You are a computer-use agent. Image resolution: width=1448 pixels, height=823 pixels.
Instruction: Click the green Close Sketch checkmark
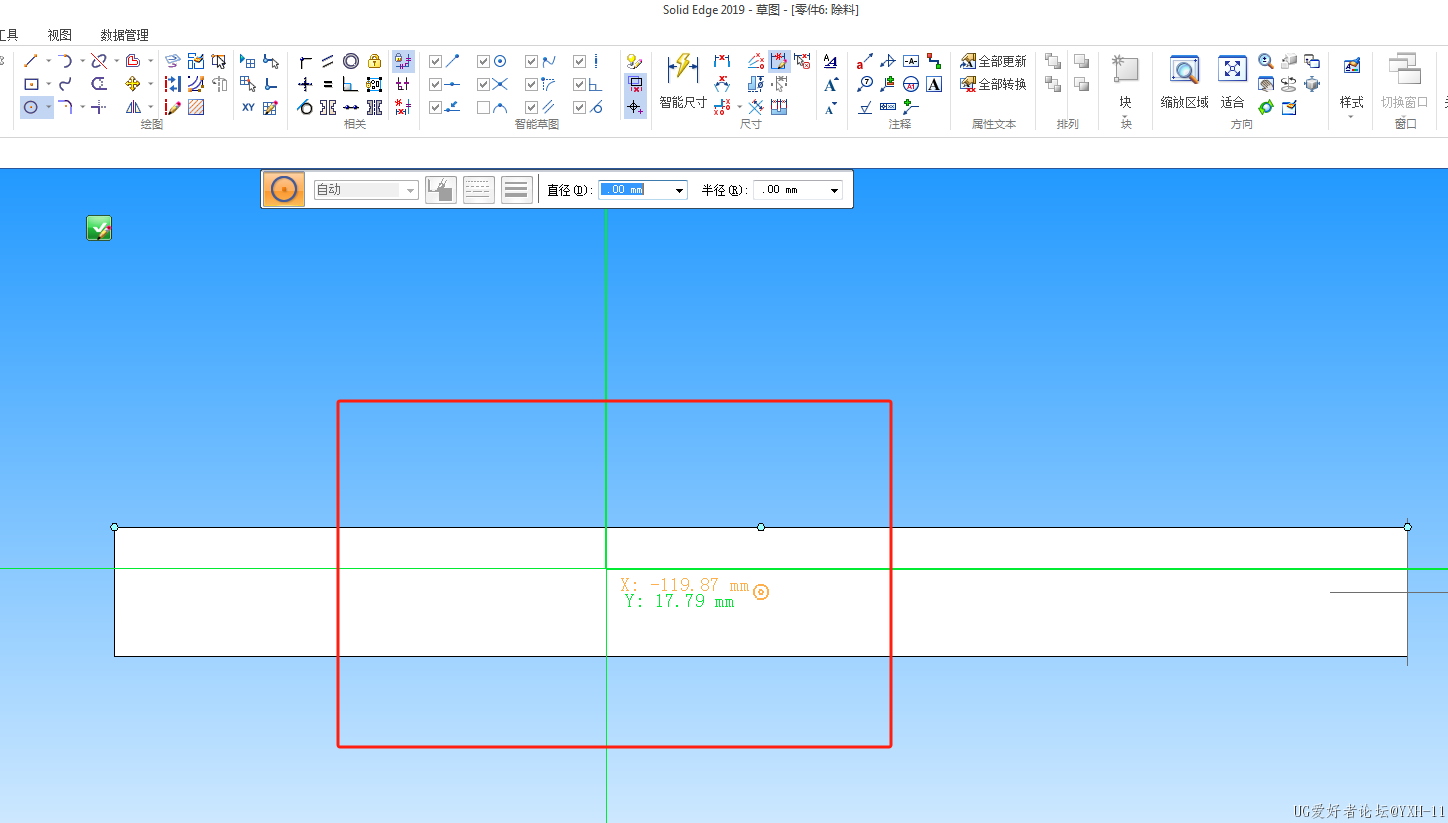[99, 228]
